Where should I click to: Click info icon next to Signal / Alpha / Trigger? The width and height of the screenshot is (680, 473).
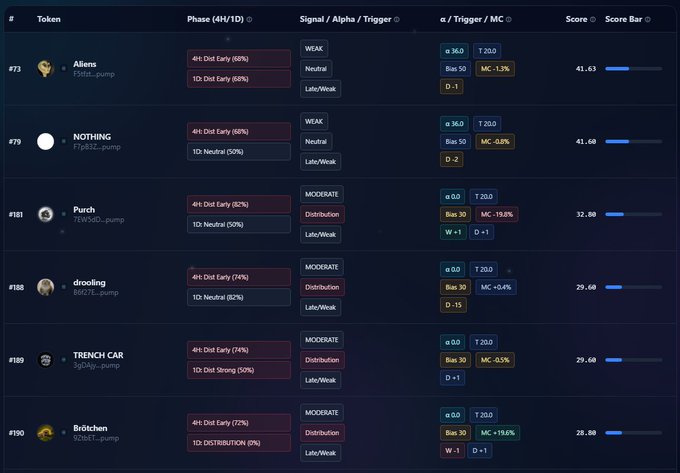[397, 20]
